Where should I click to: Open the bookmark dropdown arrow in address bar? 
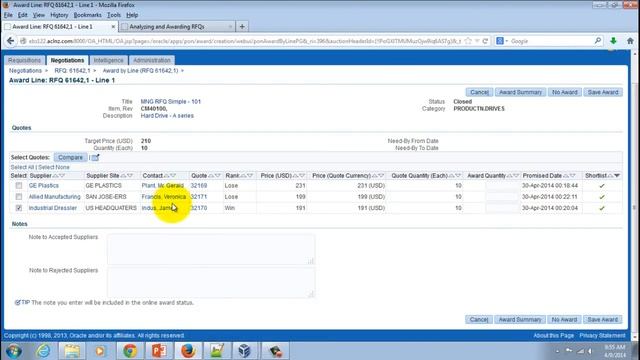(x=477, y=41)
